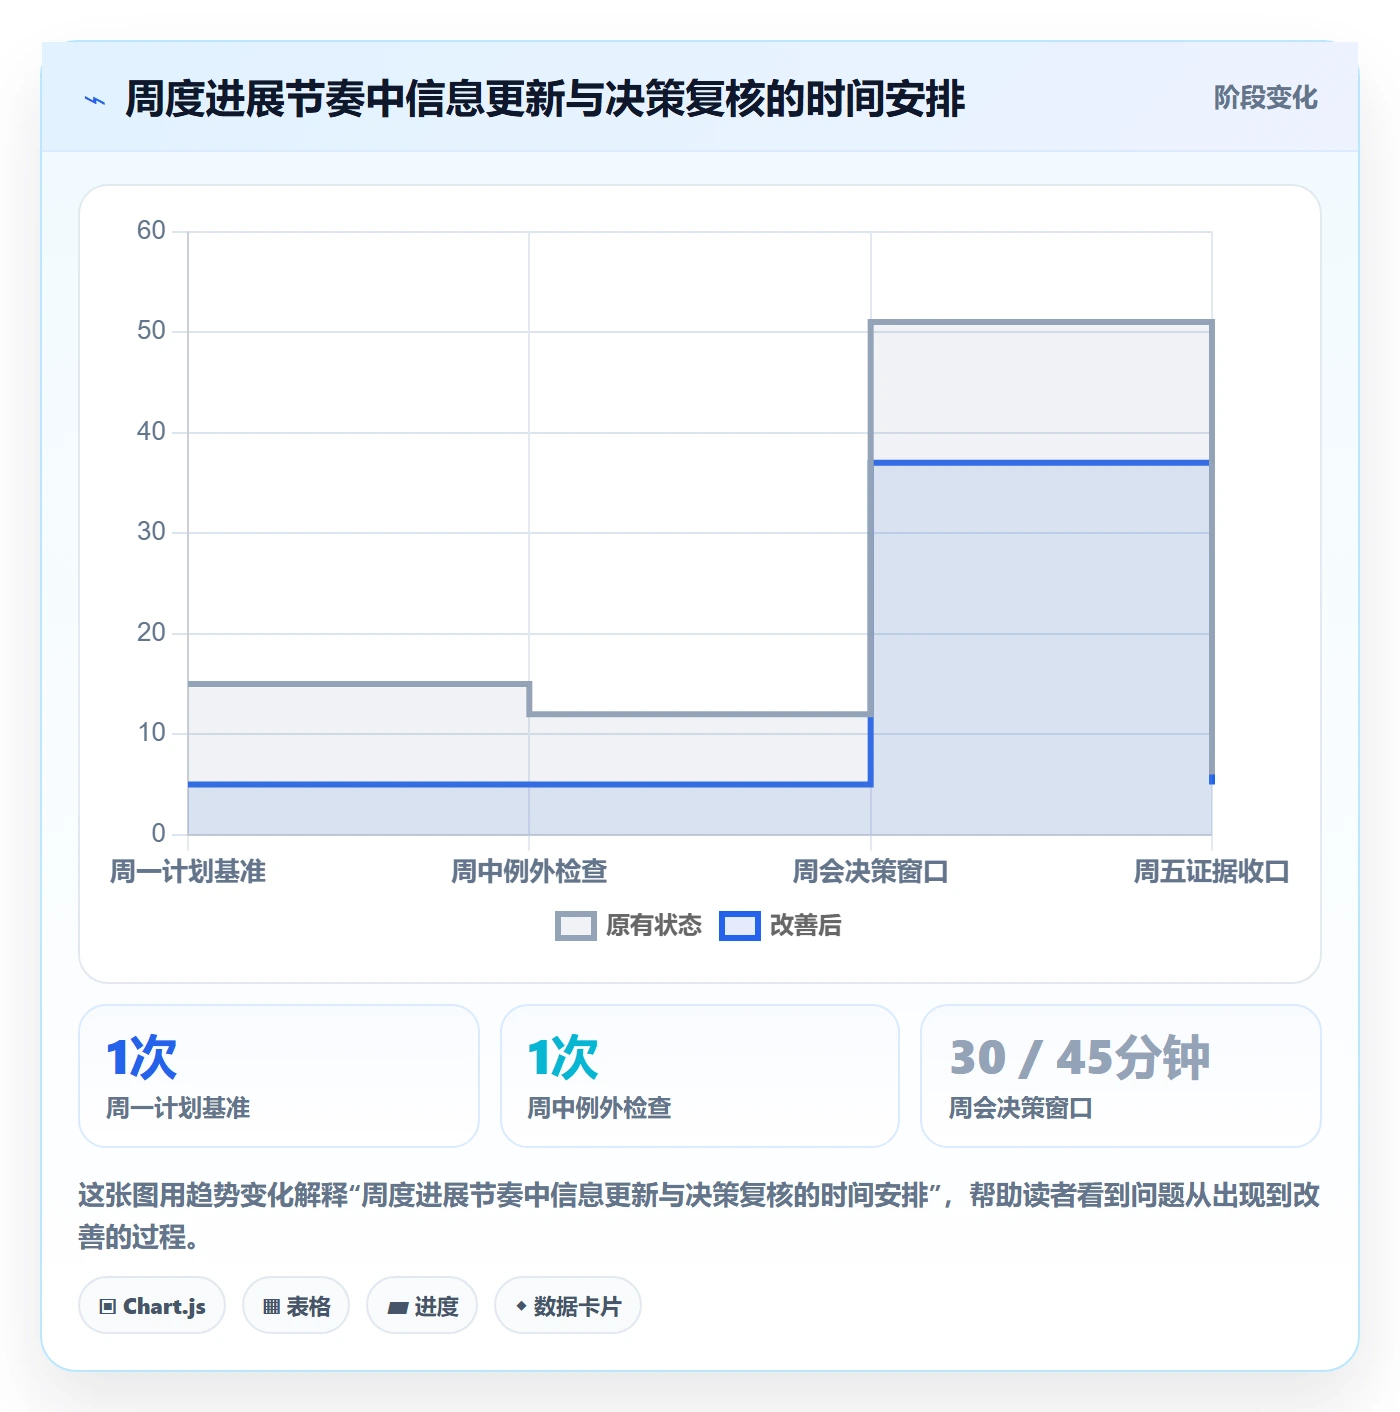Select the 表格 tag chip

coord(296,1306)
